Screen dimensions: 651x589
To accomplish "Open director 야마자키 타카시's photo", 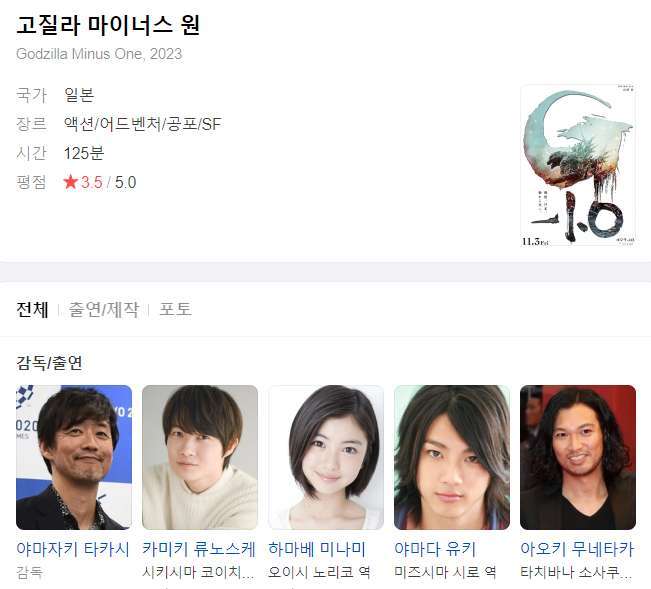I will coord(74,457).
